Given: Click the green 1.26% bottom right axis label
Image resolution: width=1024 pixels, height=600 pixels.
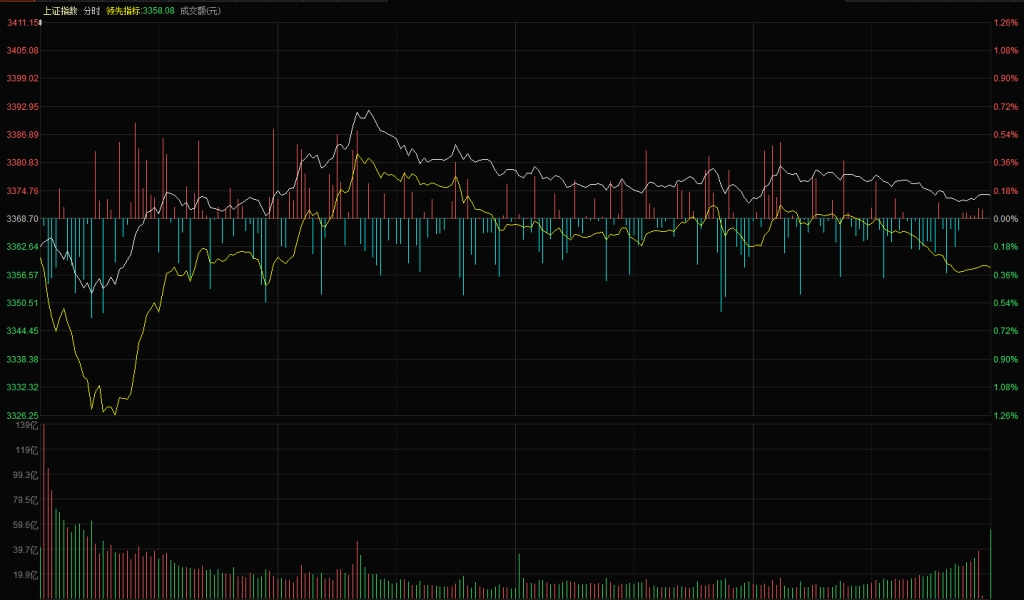Looking at the screenshot, I should point(1005,415).
